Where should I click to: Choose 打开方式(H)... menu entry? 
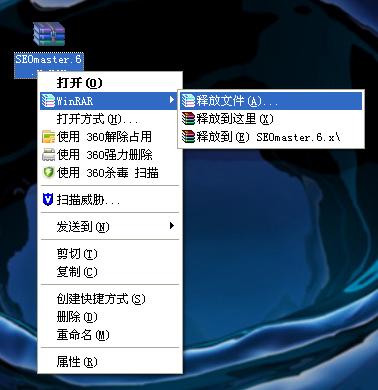[110, 119]
